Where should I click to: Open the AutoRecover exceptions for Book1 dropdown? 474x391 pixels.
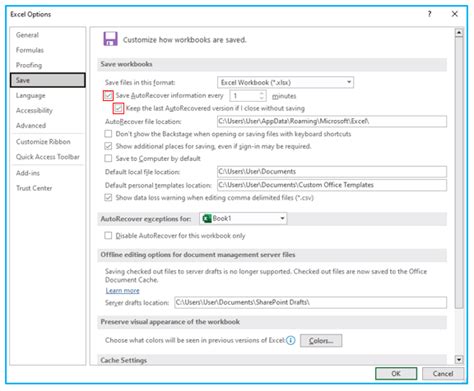pyautogui.click(x=243, y=218)
